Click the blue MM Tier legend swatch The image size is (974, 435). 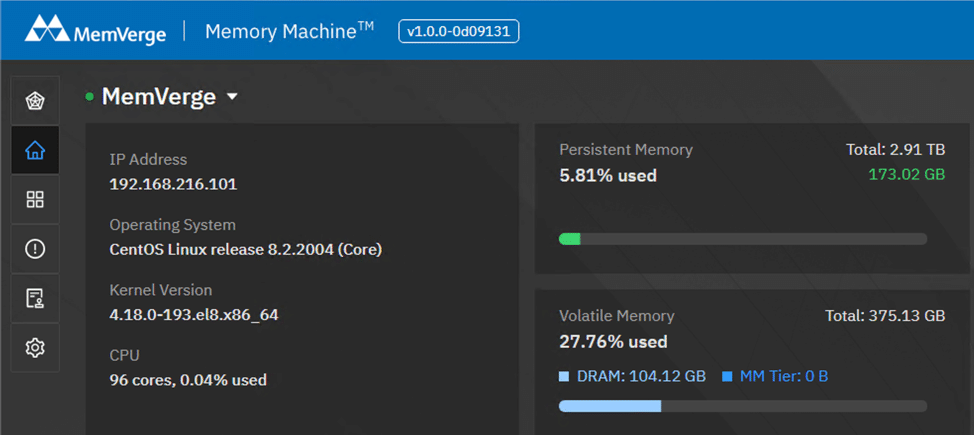[727, 376]
